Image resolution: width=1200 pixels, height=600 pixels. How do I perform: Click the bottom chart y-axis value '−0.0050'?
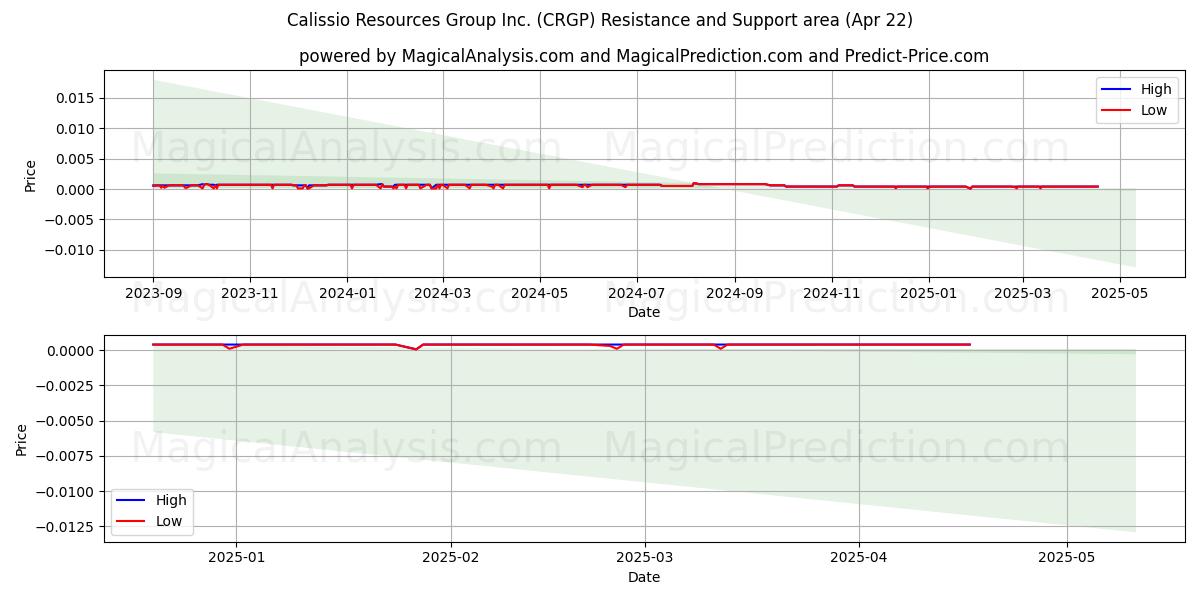click(67, 421)
